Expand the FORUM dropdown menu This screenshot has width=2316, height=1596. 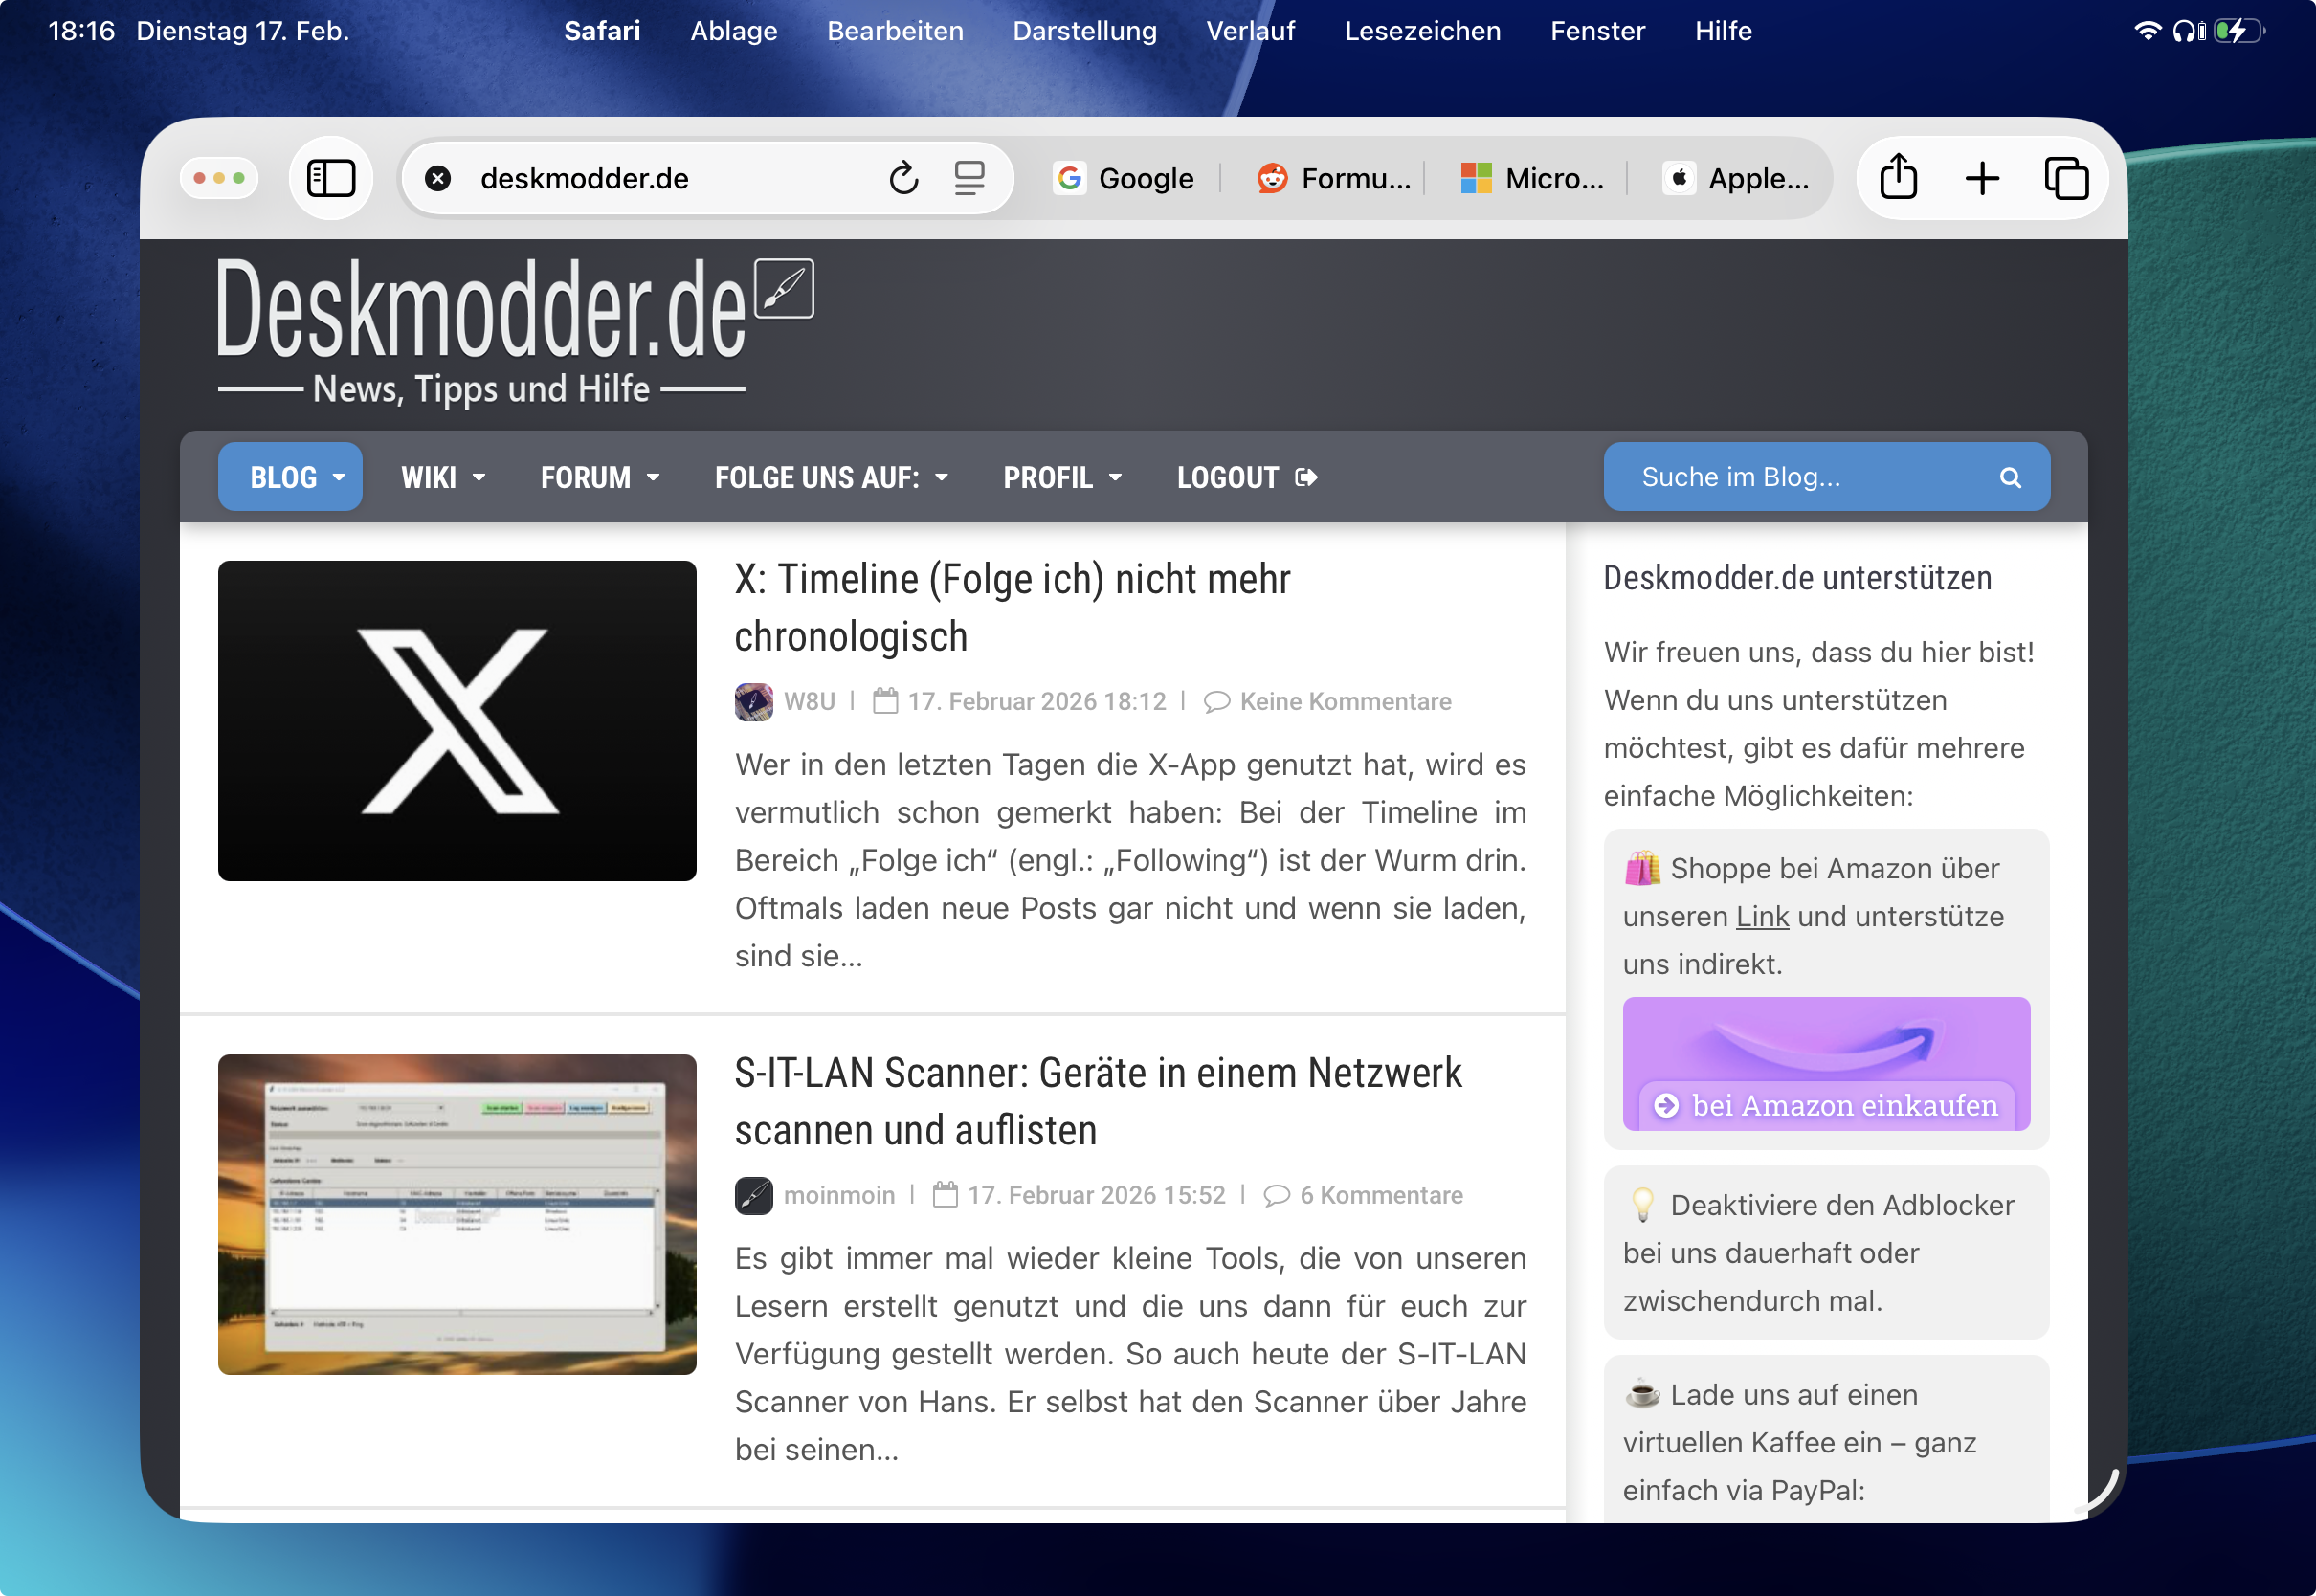(600, 478)
